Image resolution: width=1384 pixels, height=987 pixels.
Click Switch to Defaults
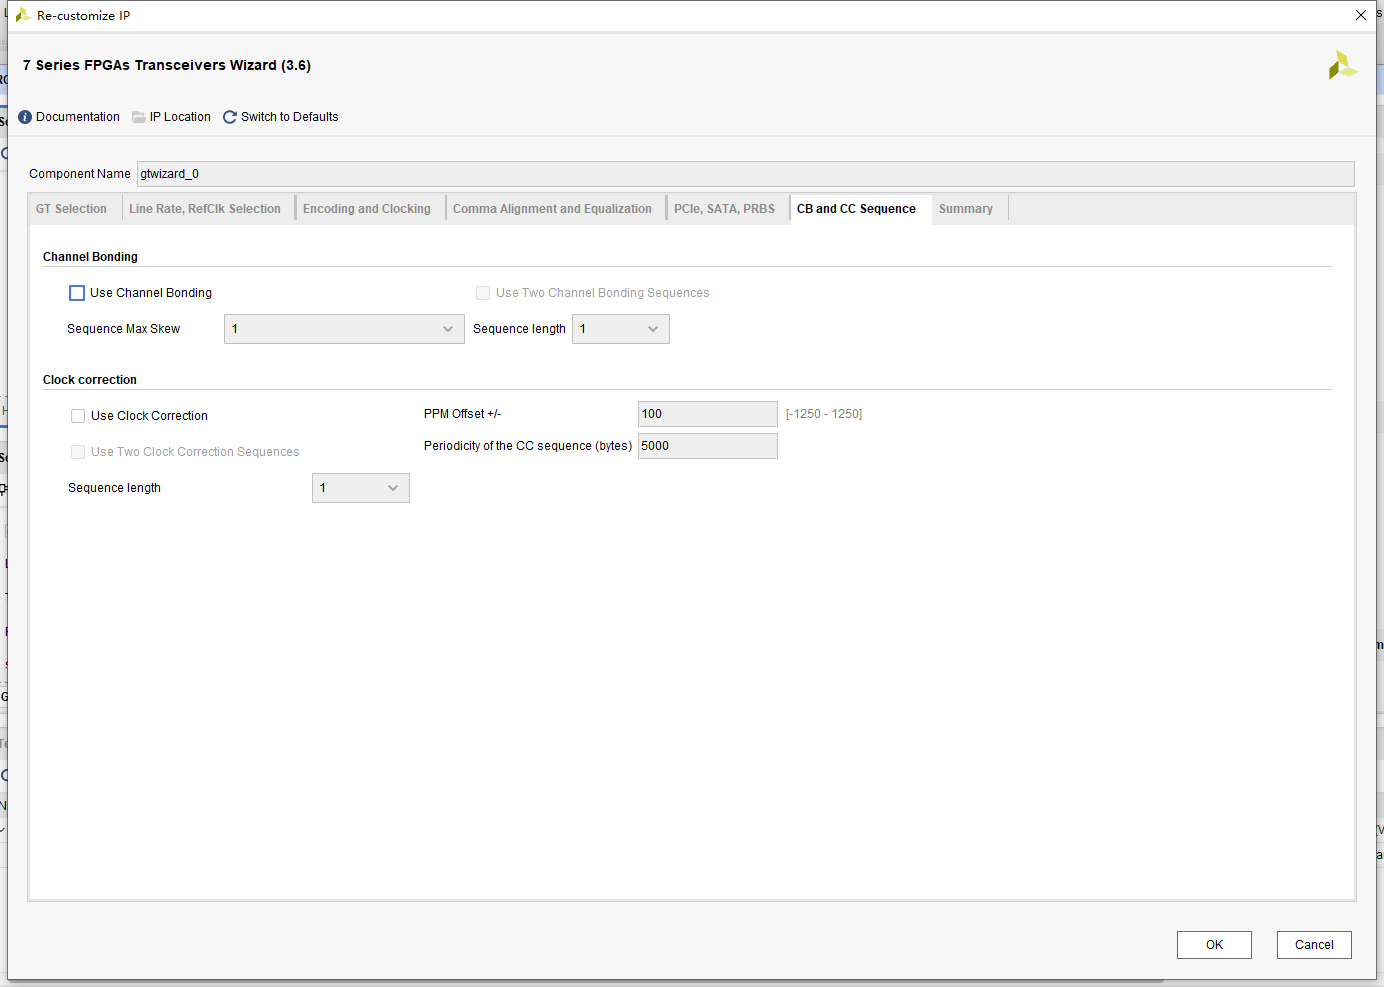(x=290, y=117)
